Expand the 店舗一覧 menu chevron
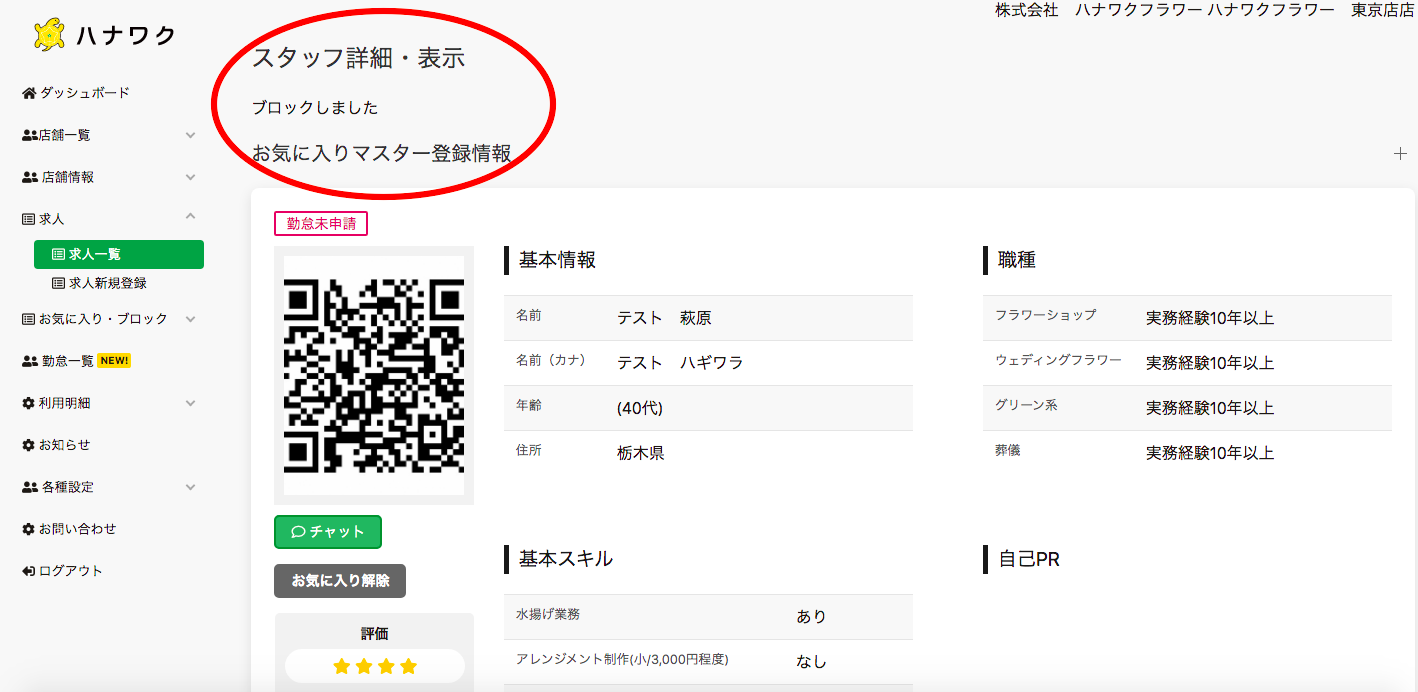Image resolution: width=1418 pixels, height=692 pixels. [x=191, y=135]
